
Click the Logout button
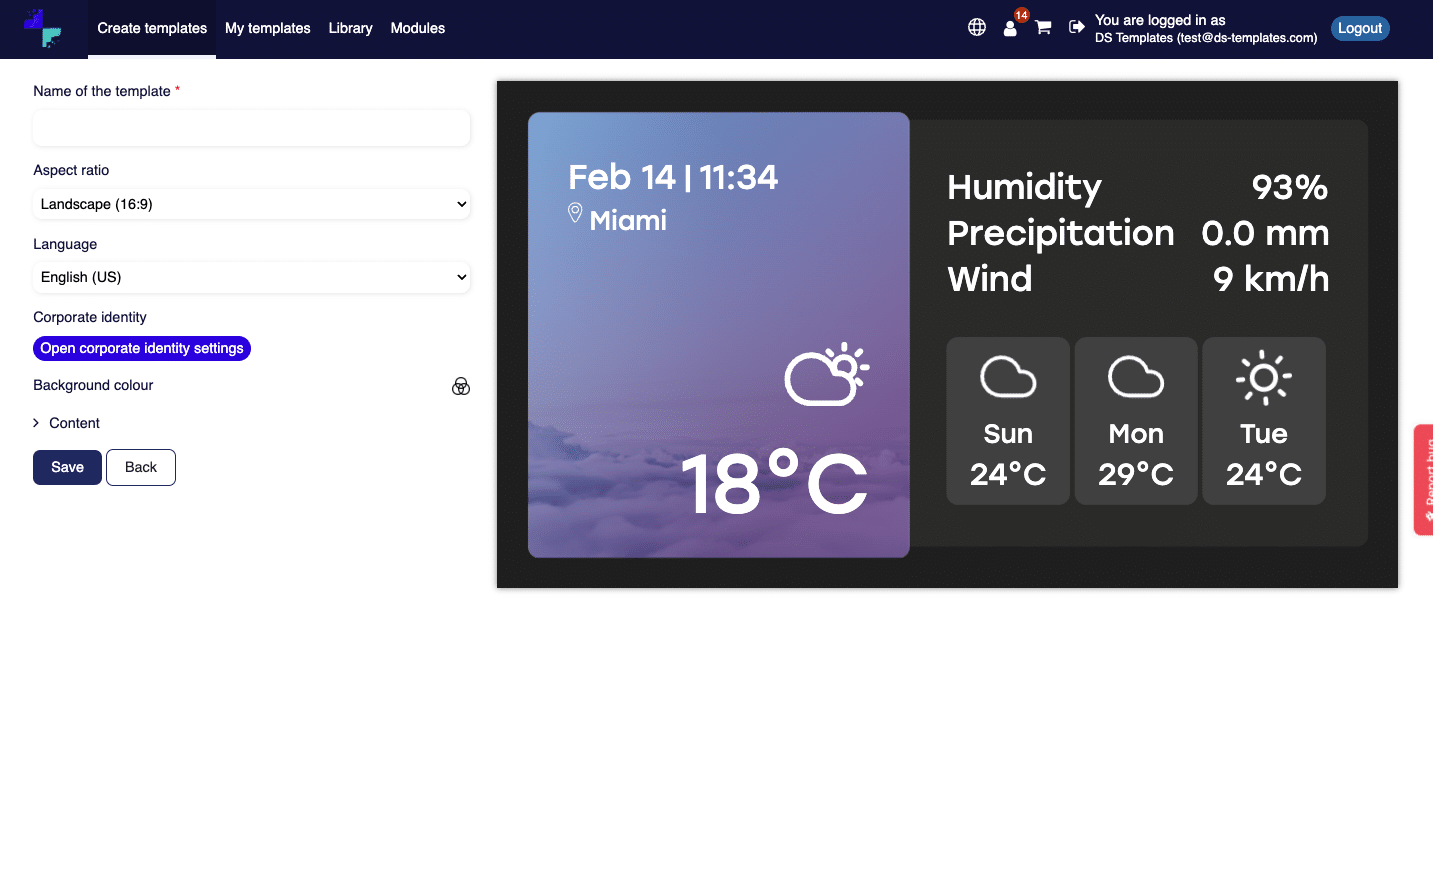pyautogui.click(x=1359, y=28)
